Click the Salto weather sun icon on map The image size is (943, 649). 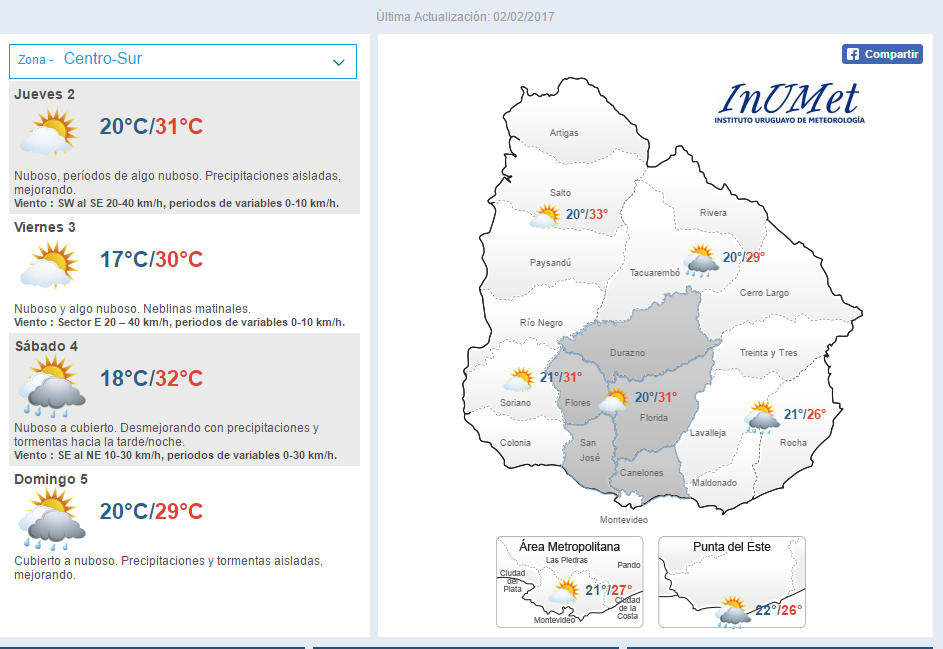(545, 217)
